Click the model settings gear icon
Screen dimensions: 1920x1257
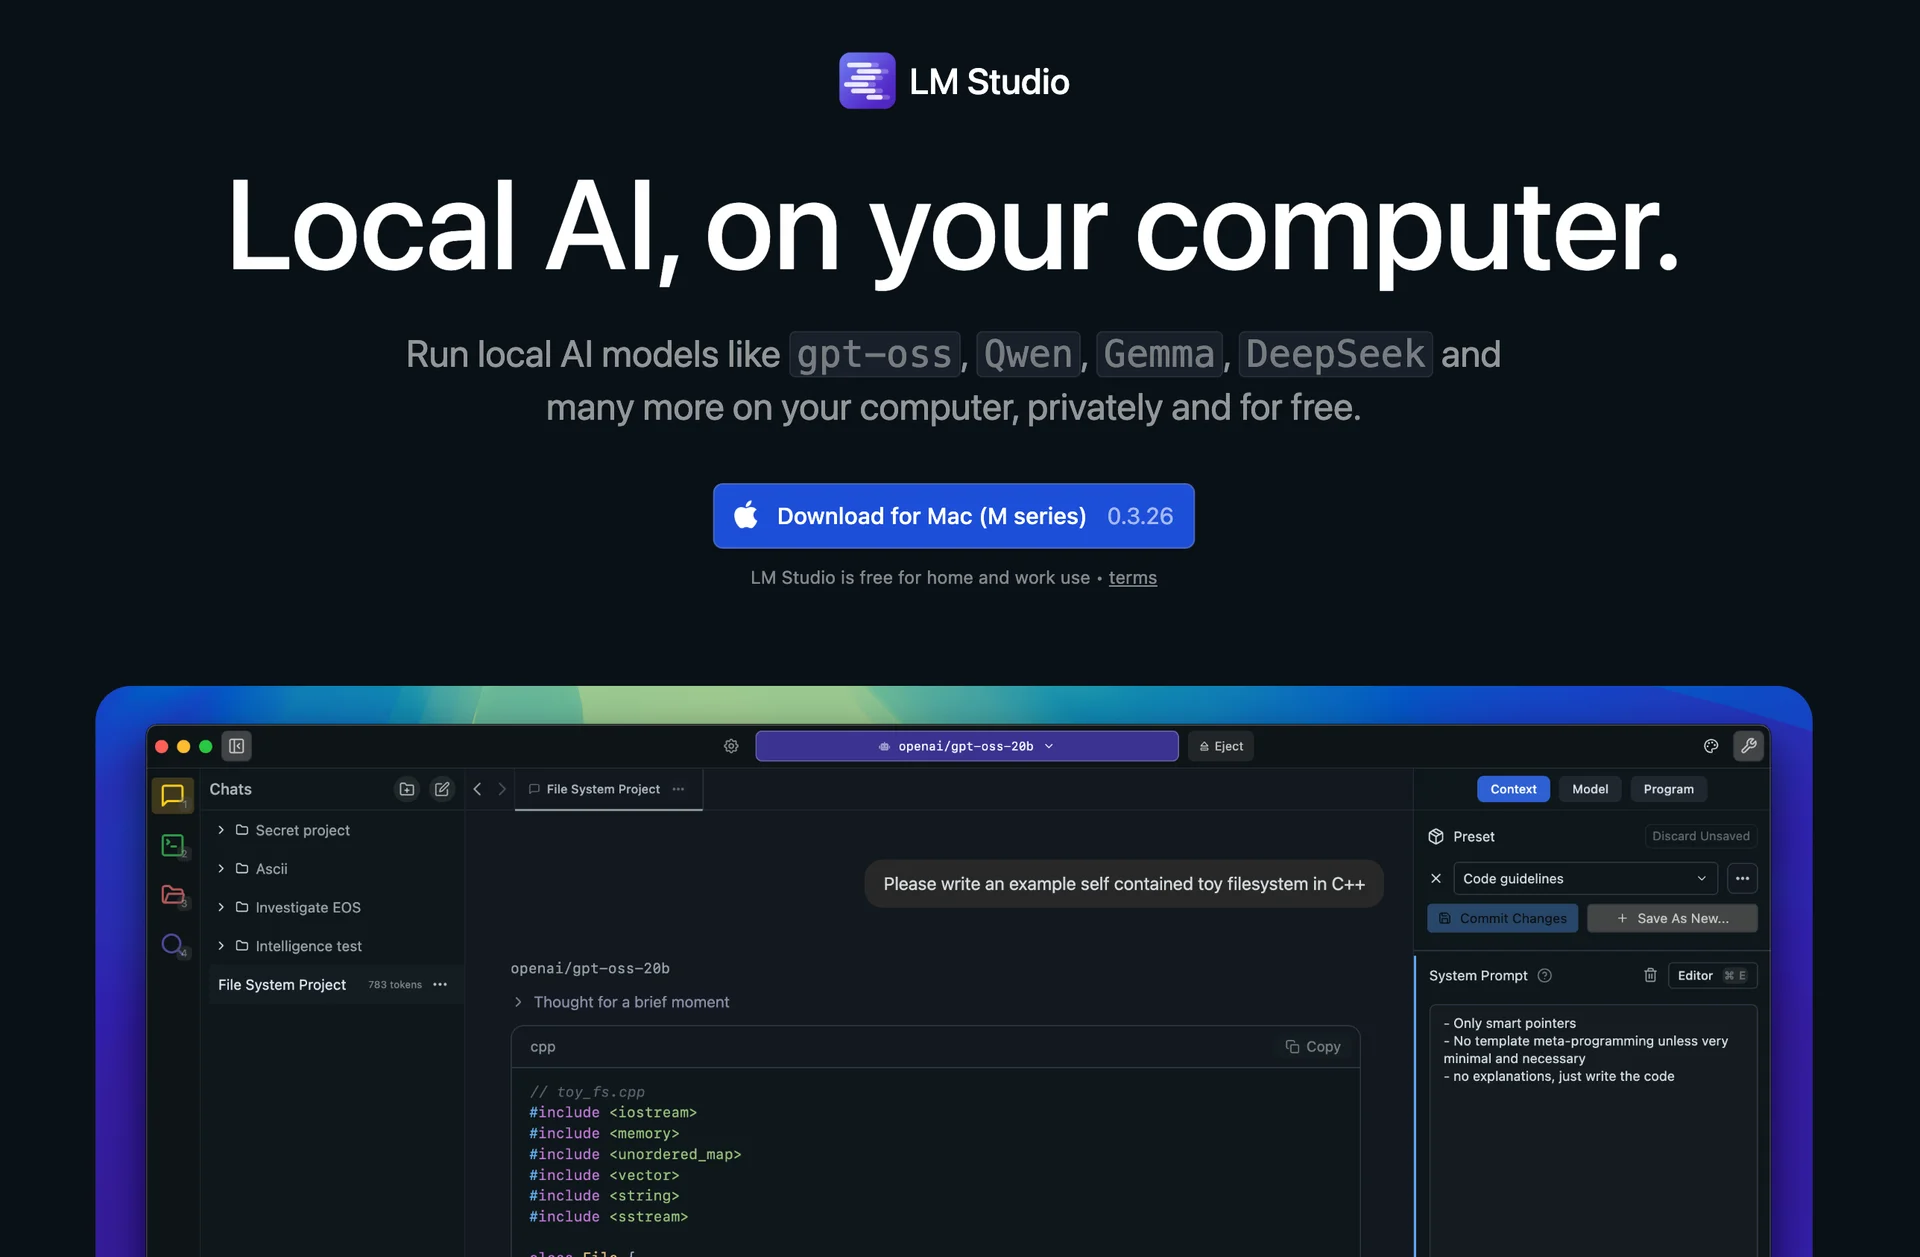(x=731, y=746)
